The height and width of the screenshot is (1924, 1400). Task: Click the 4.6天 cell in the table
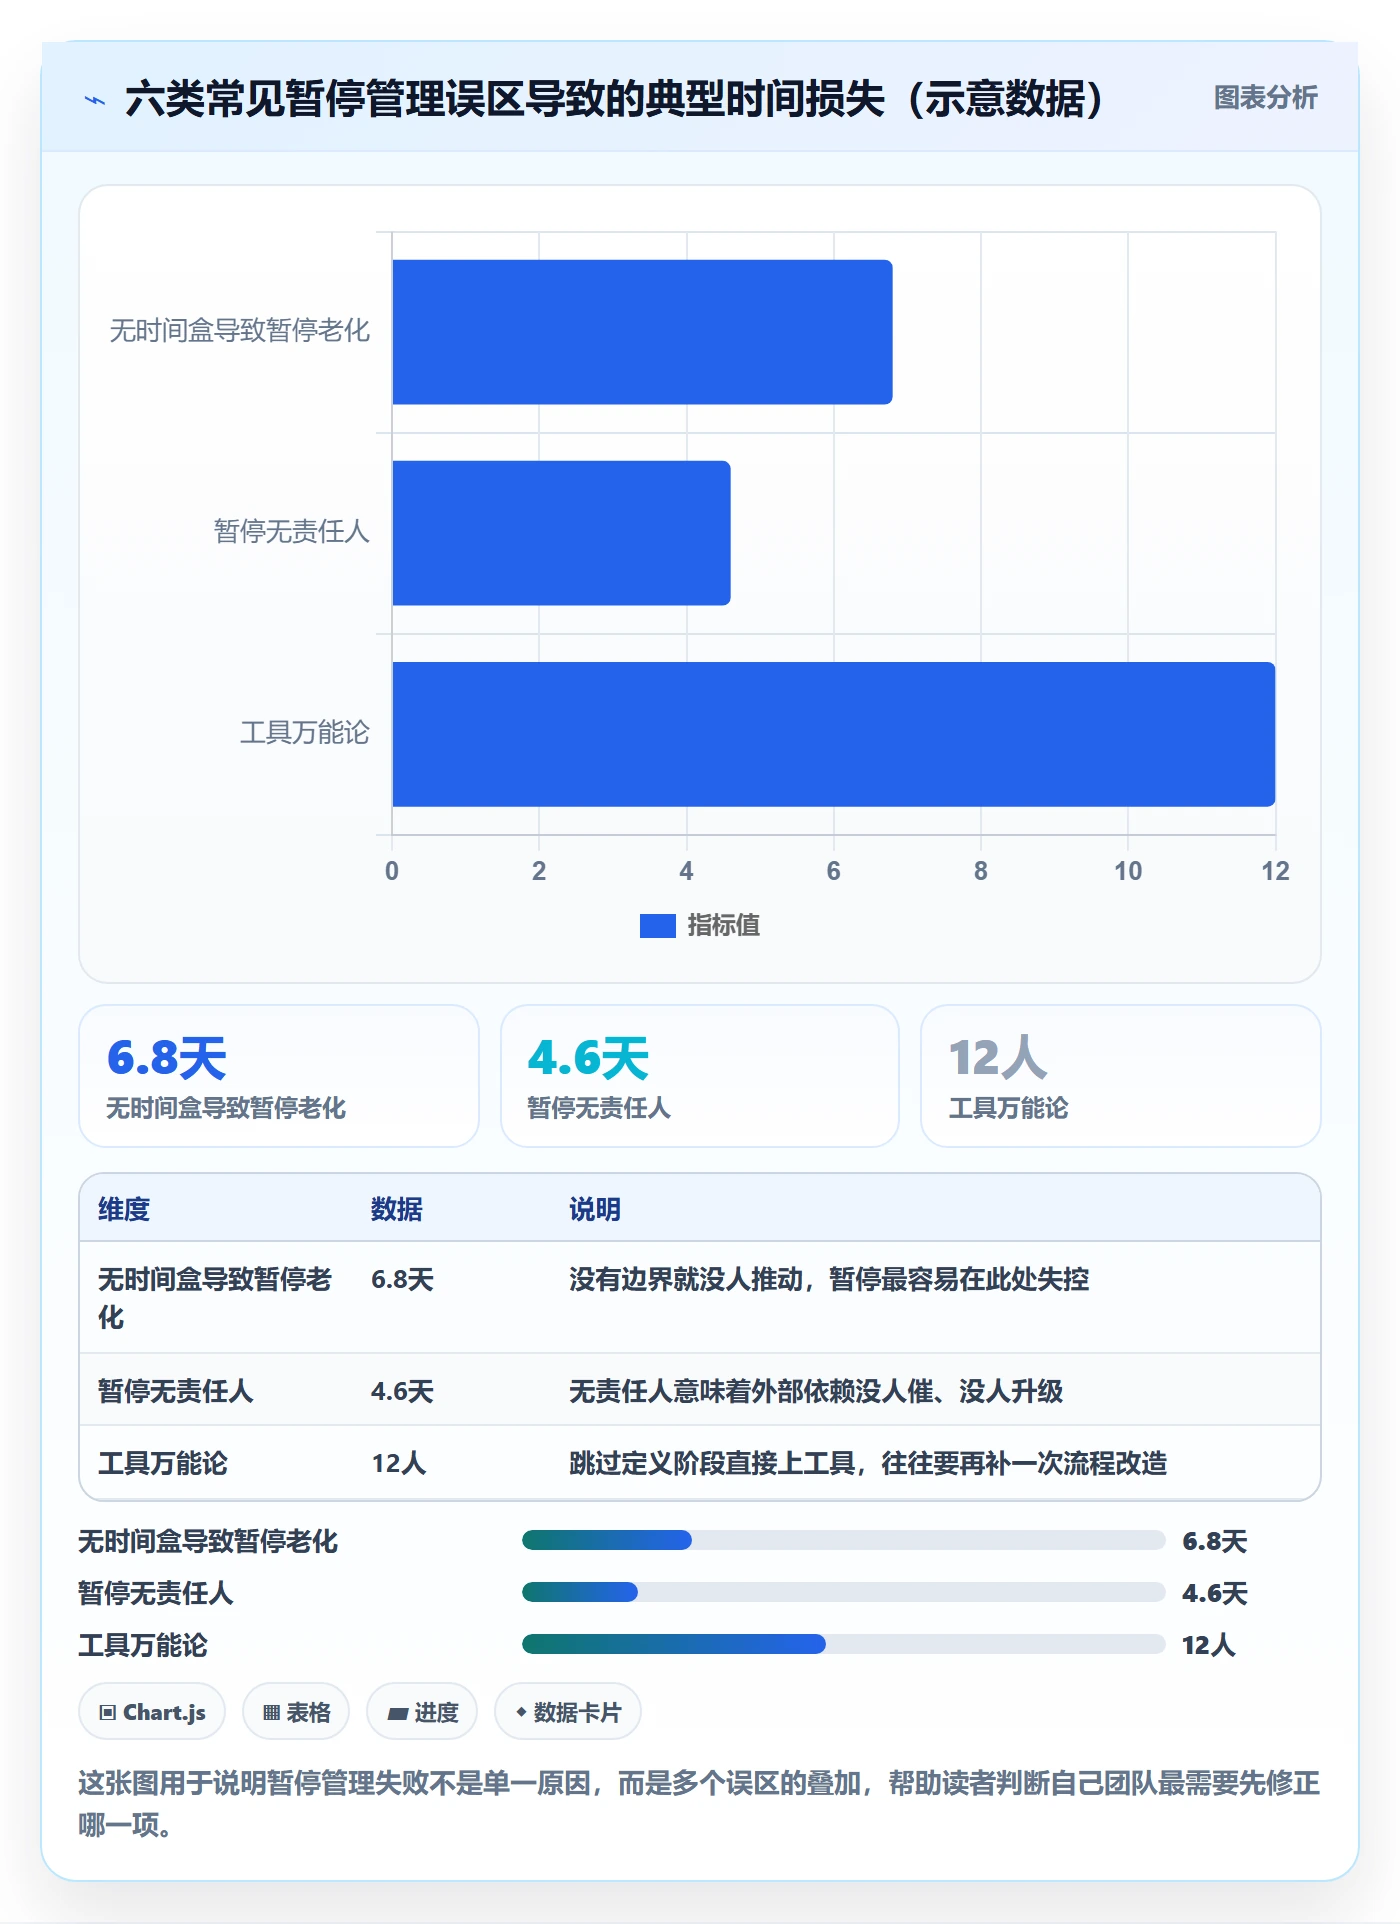coord(402,1391)
